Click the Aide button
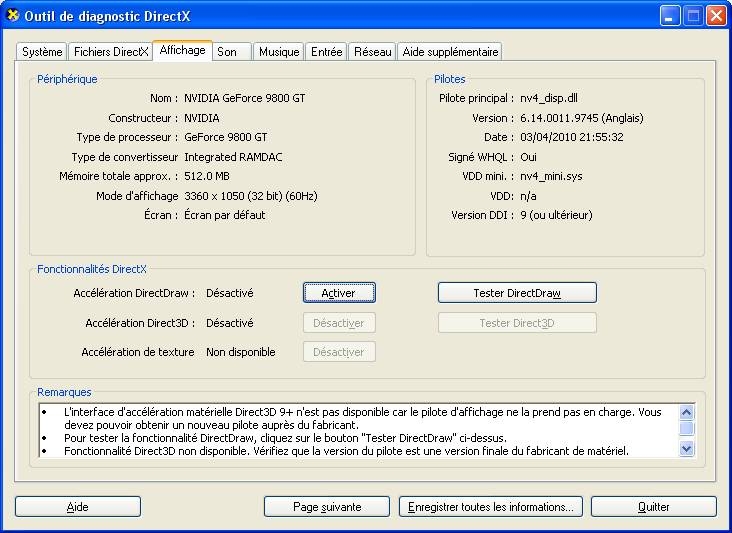Viewport: 732px width, 533px height. tap(78, 507)
